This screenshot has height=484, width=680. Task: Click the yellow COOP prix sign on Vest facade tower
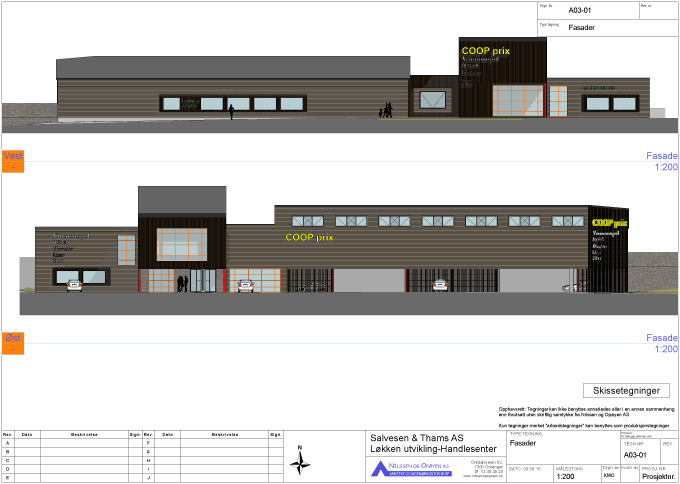tap(486, 51)
